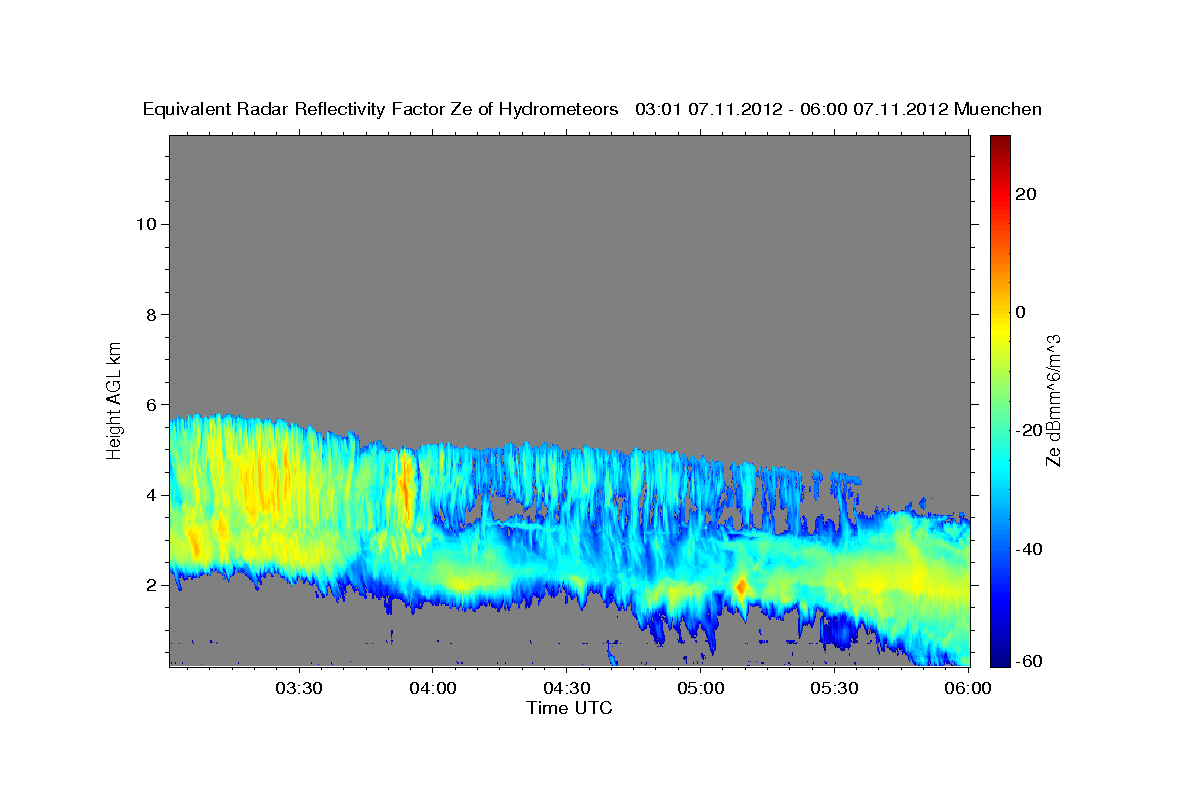
Task: Click the date range '03:01 07.11.2012 - 06:00 07.11.2012 Muenchen'
Action: coord(838,110)
